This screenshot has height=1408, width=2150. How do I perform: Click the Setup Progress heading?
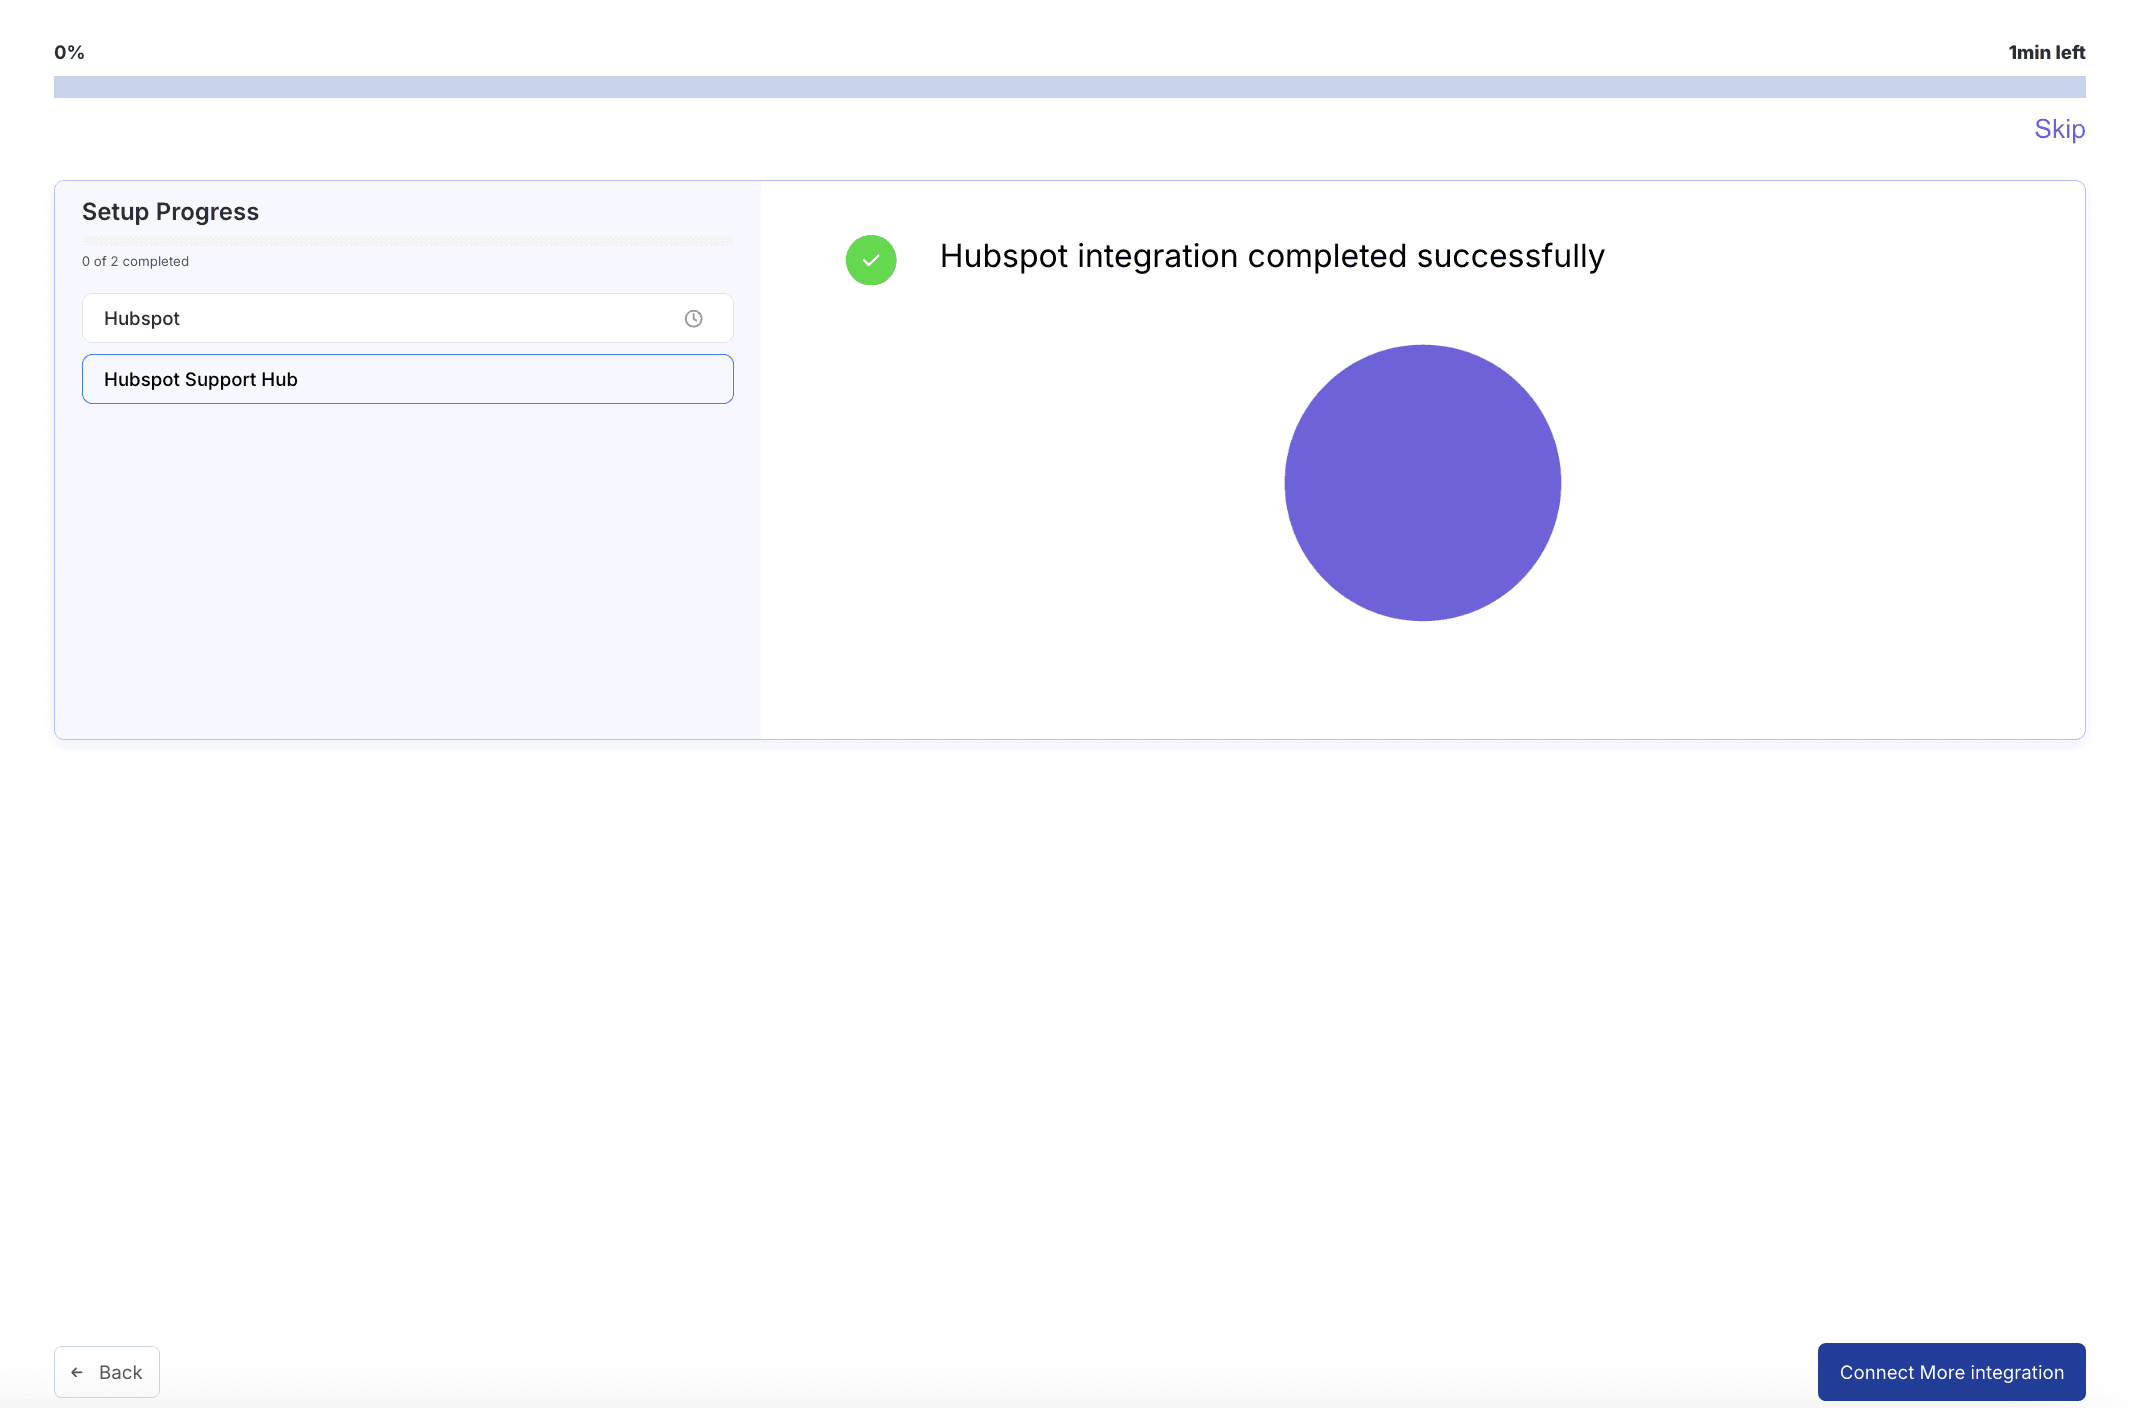coord(170,212)
